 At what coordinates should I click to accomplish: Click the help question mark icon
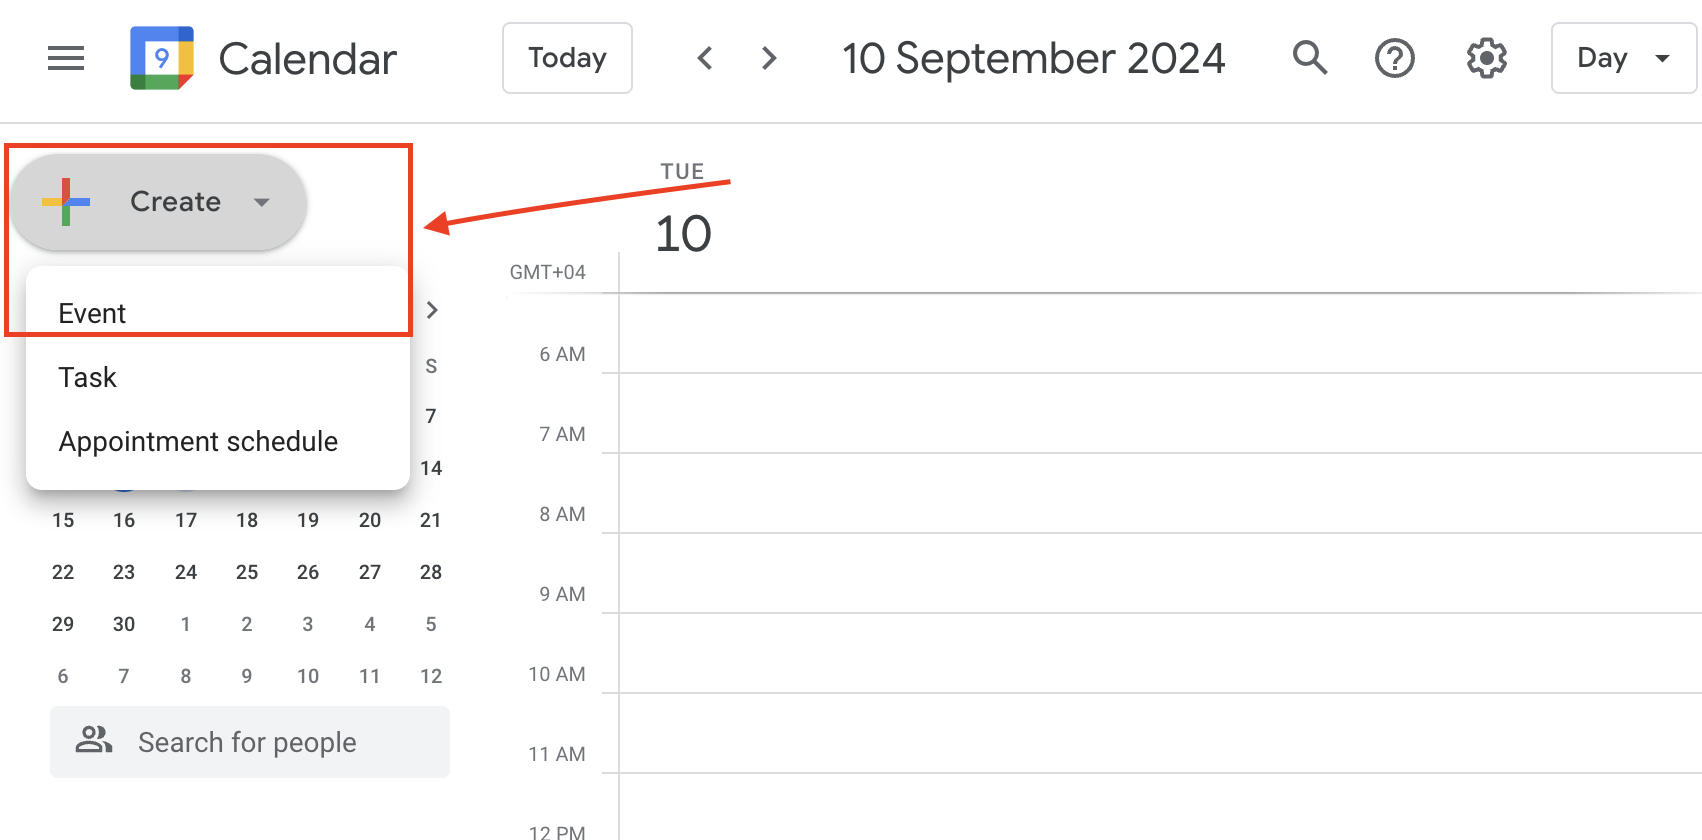coord(1394,58)
